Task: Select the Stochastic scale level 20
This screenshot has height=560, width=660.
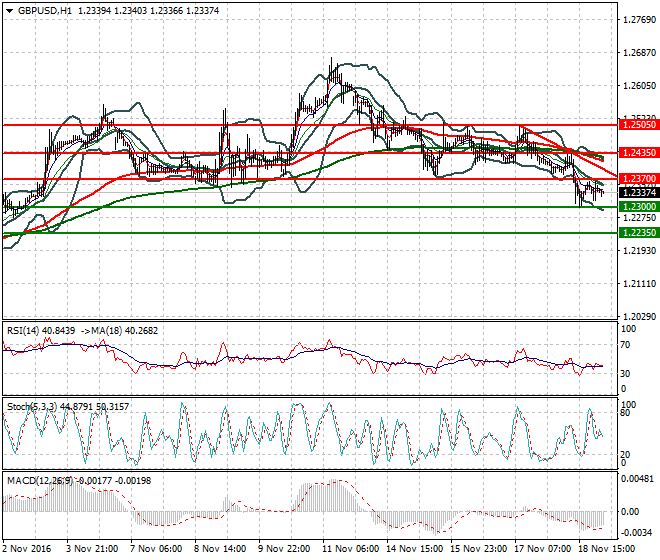Action: [626, 454]
